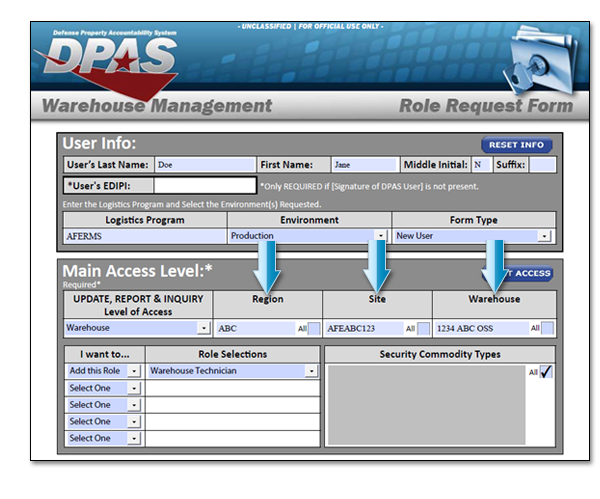The width and height of the screenshot is (600, 499).
Task: Check the Site All checkbox
Action: tap(423, 328)
